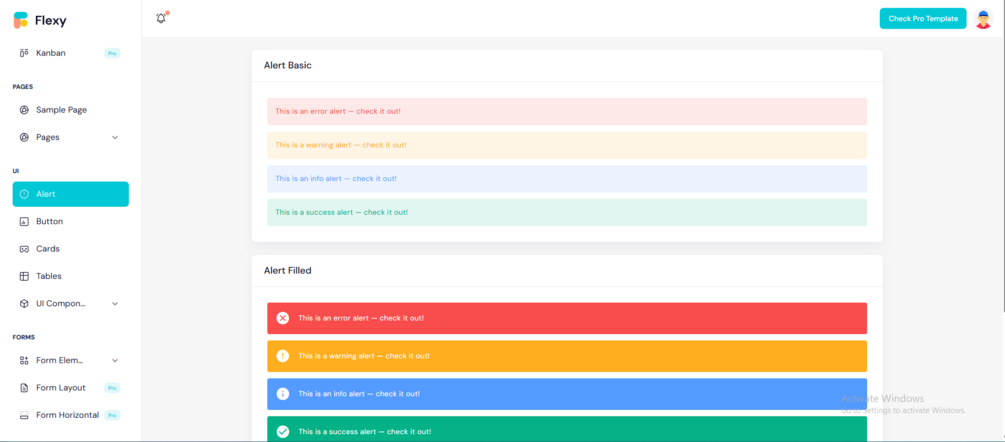Navigate to Cards
Screen dimensions: 1005x442
tap(71, 249)
